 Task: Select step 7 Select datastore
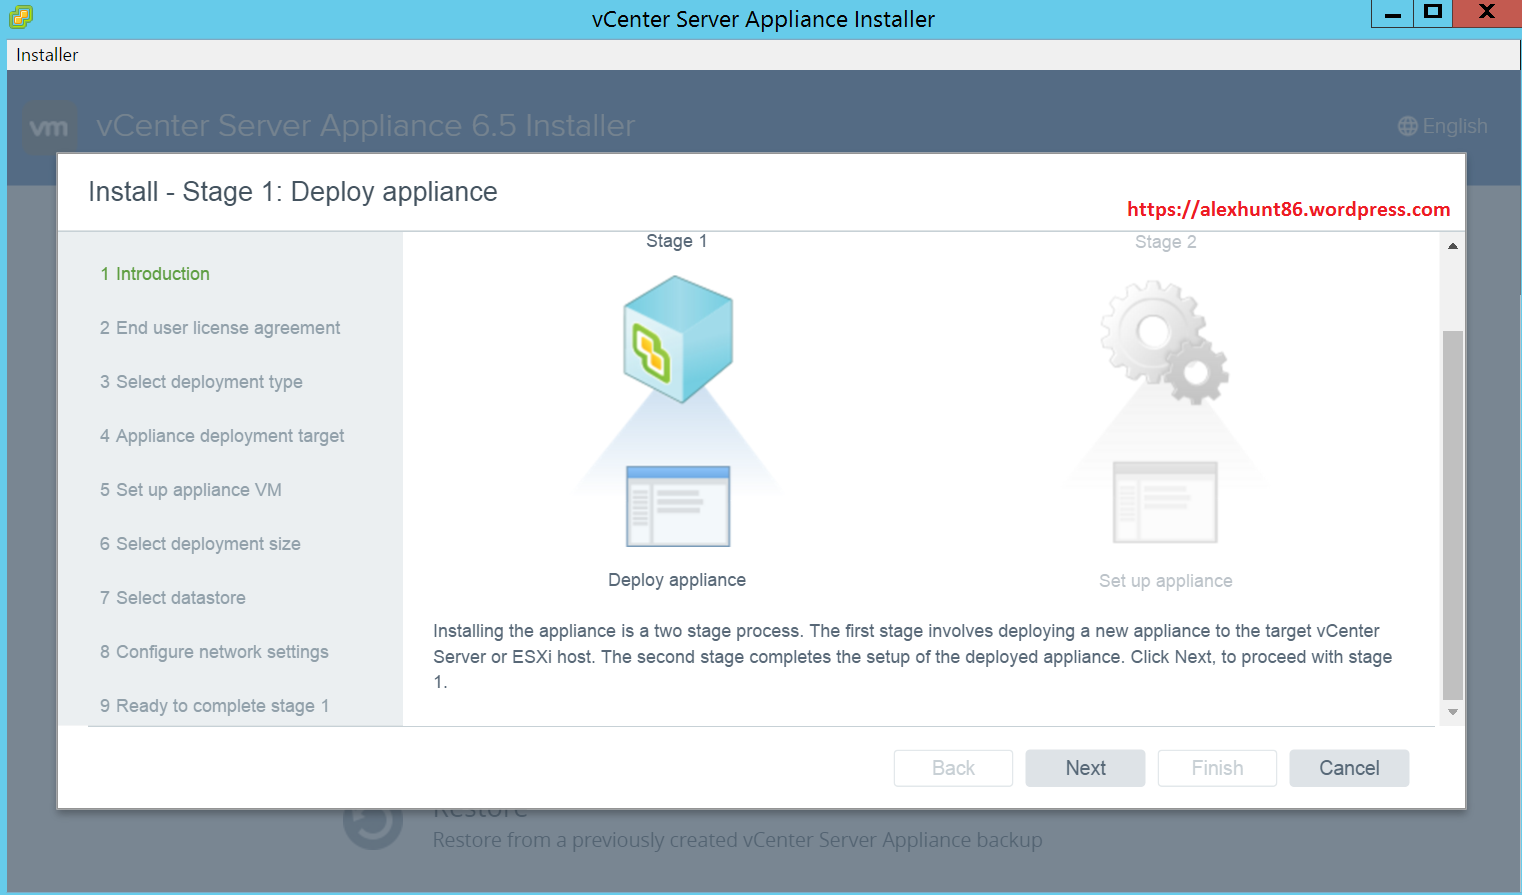pyautogui.click(x=172, y=597)
